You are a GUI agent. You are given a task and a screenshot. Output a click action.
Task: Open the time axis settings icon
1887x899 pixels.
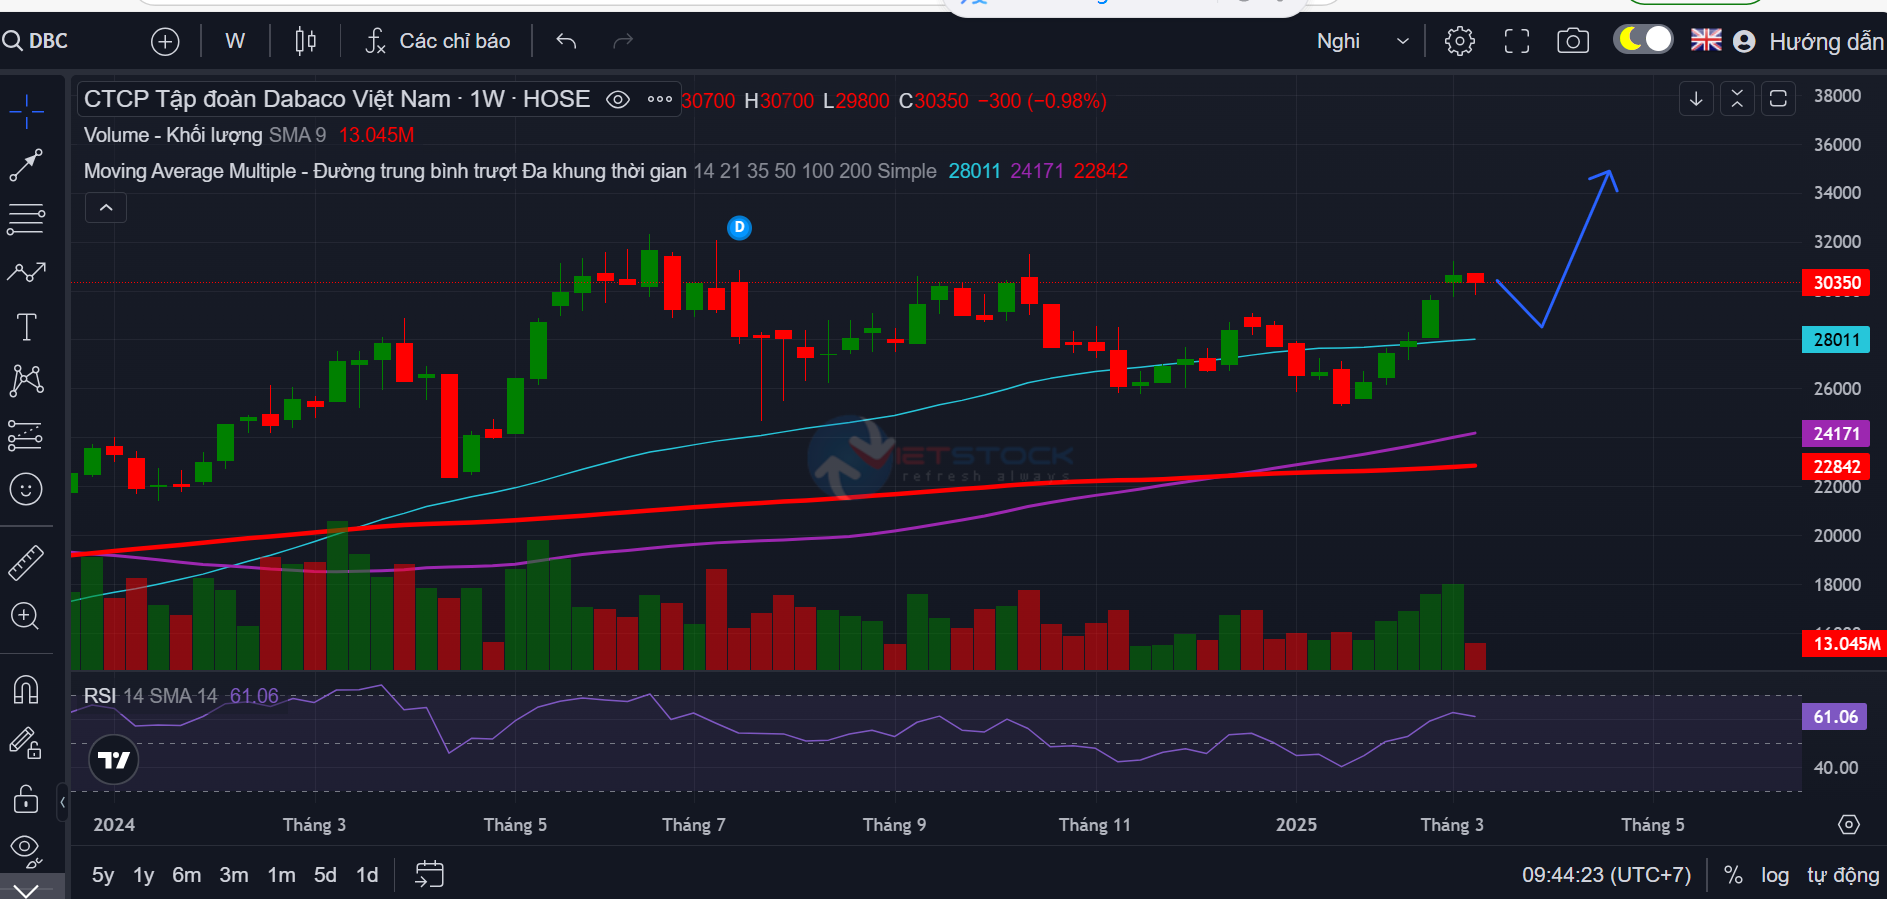click(x=1849, y=824)
